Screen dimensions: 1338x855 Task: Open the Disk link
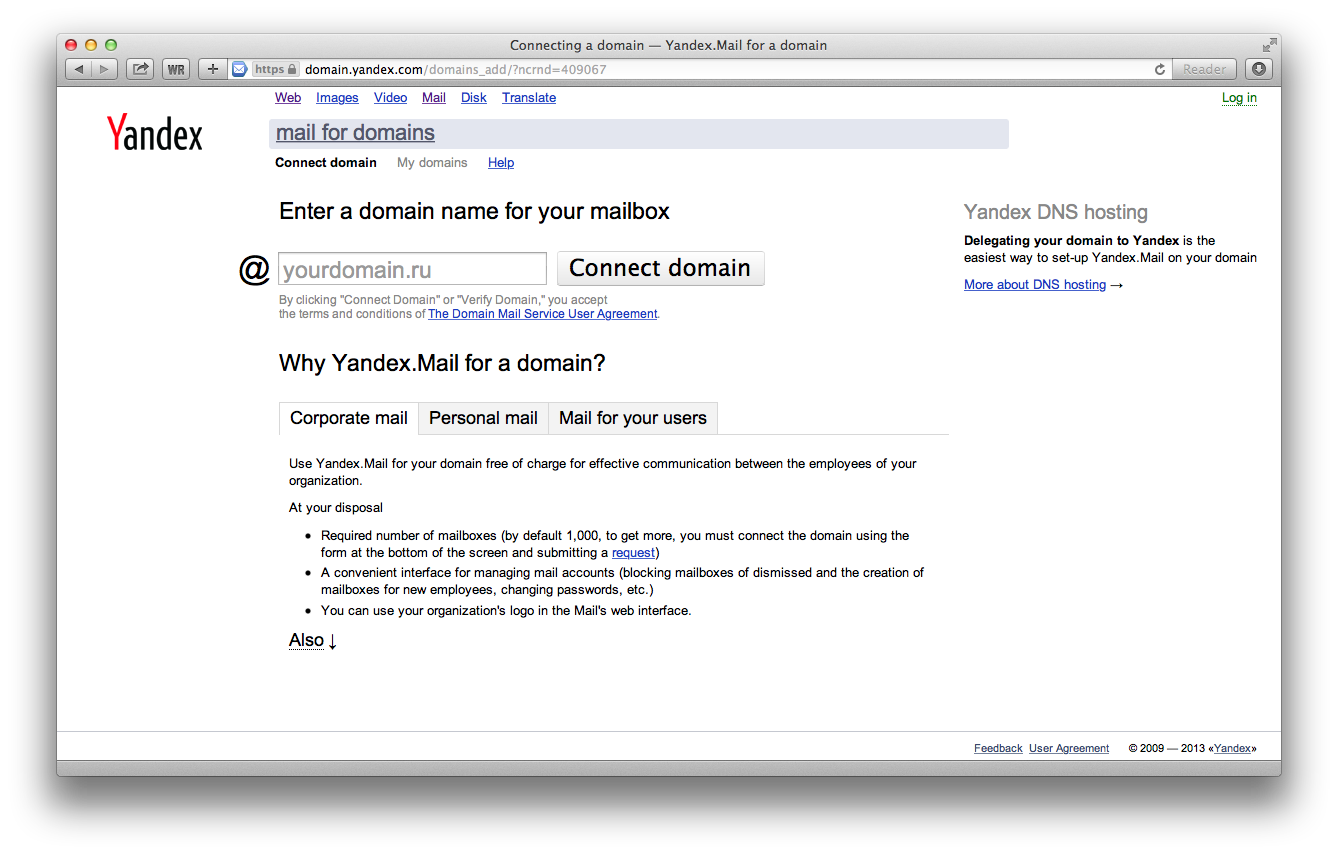(x=474, y=98)
